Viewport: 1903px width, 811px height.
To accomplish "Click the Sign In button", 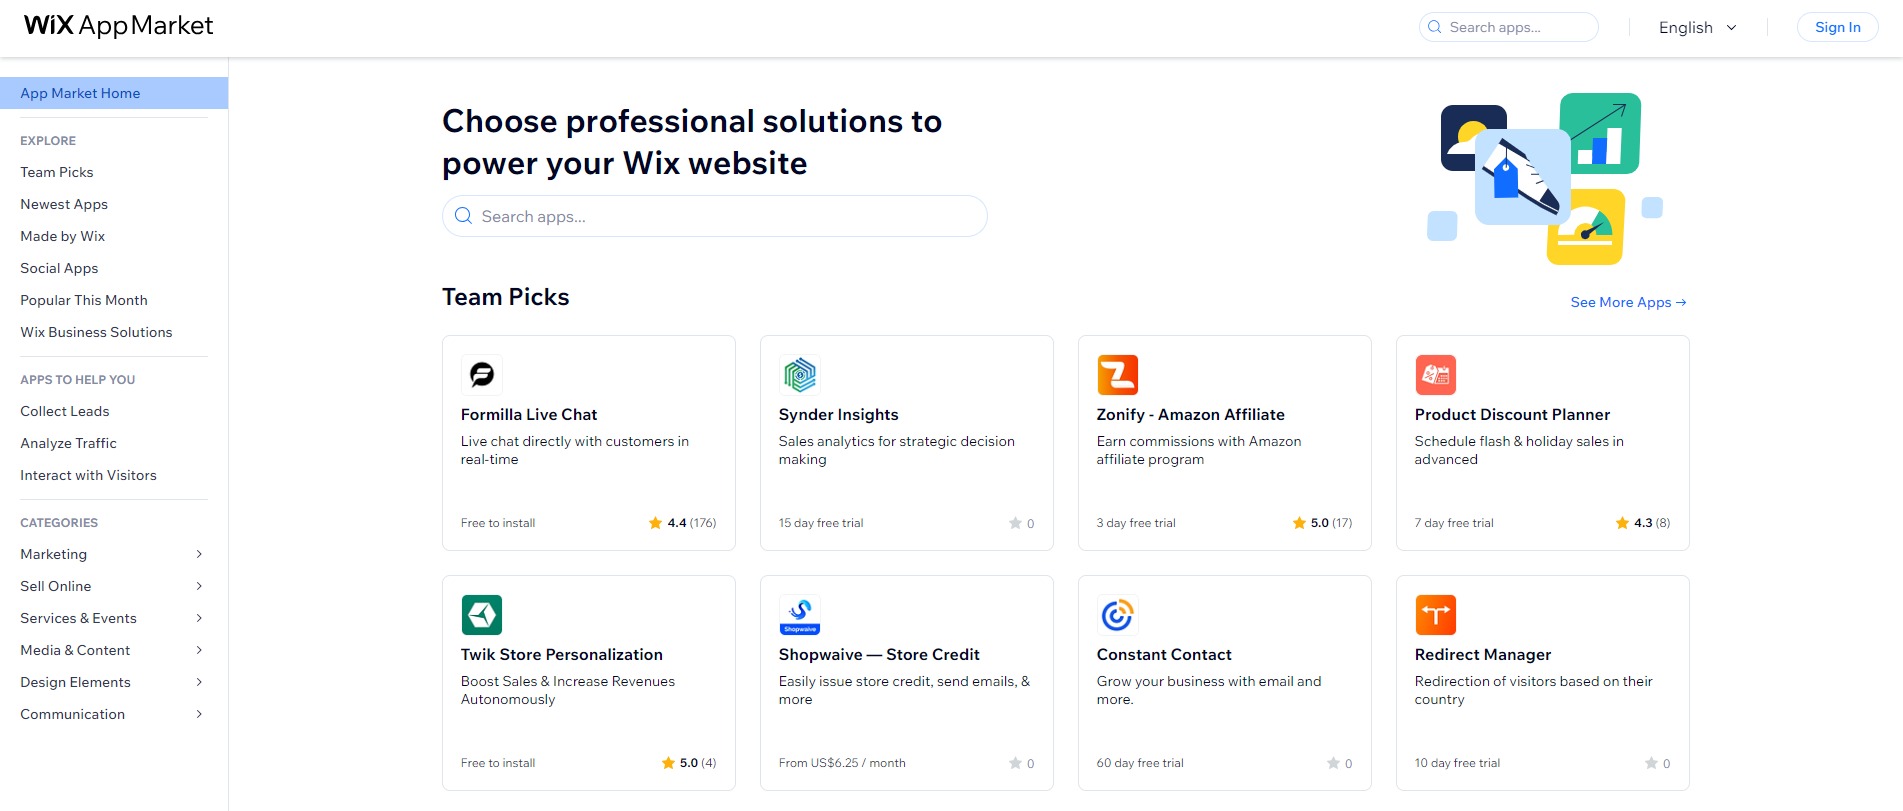I will point(1837,27).
